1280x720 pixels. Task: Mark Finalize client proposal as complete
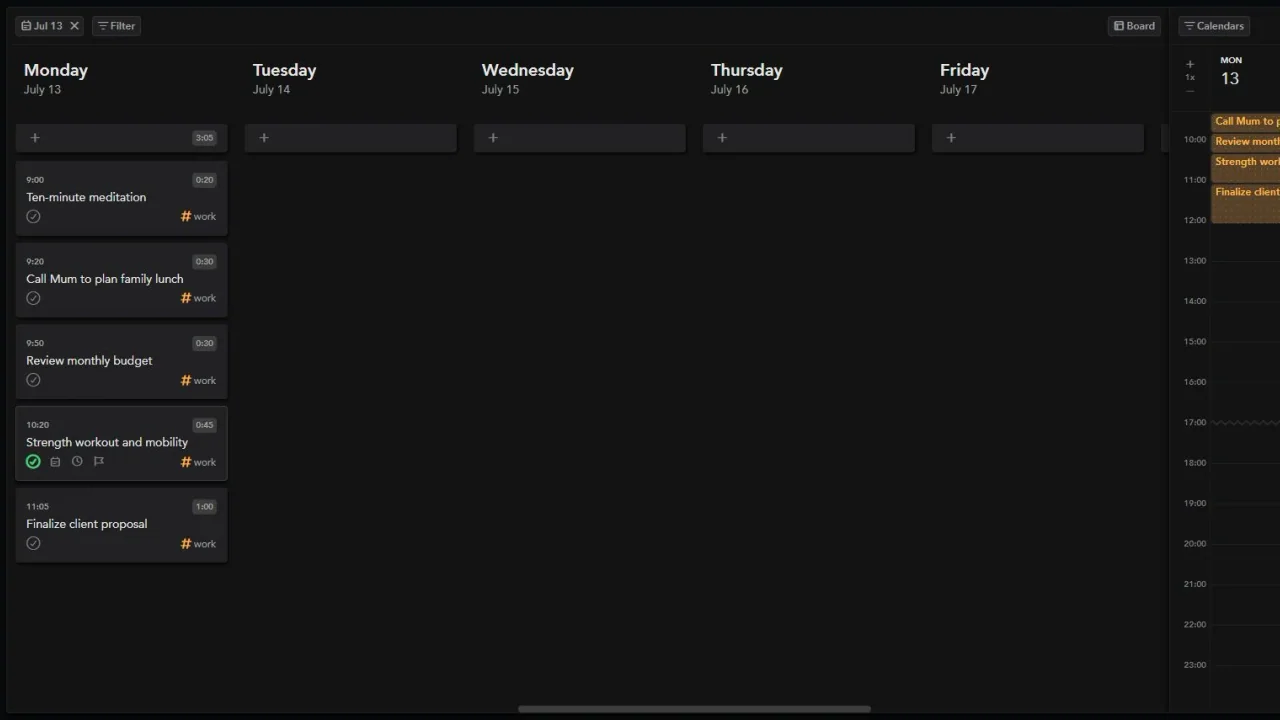[33, 544]
